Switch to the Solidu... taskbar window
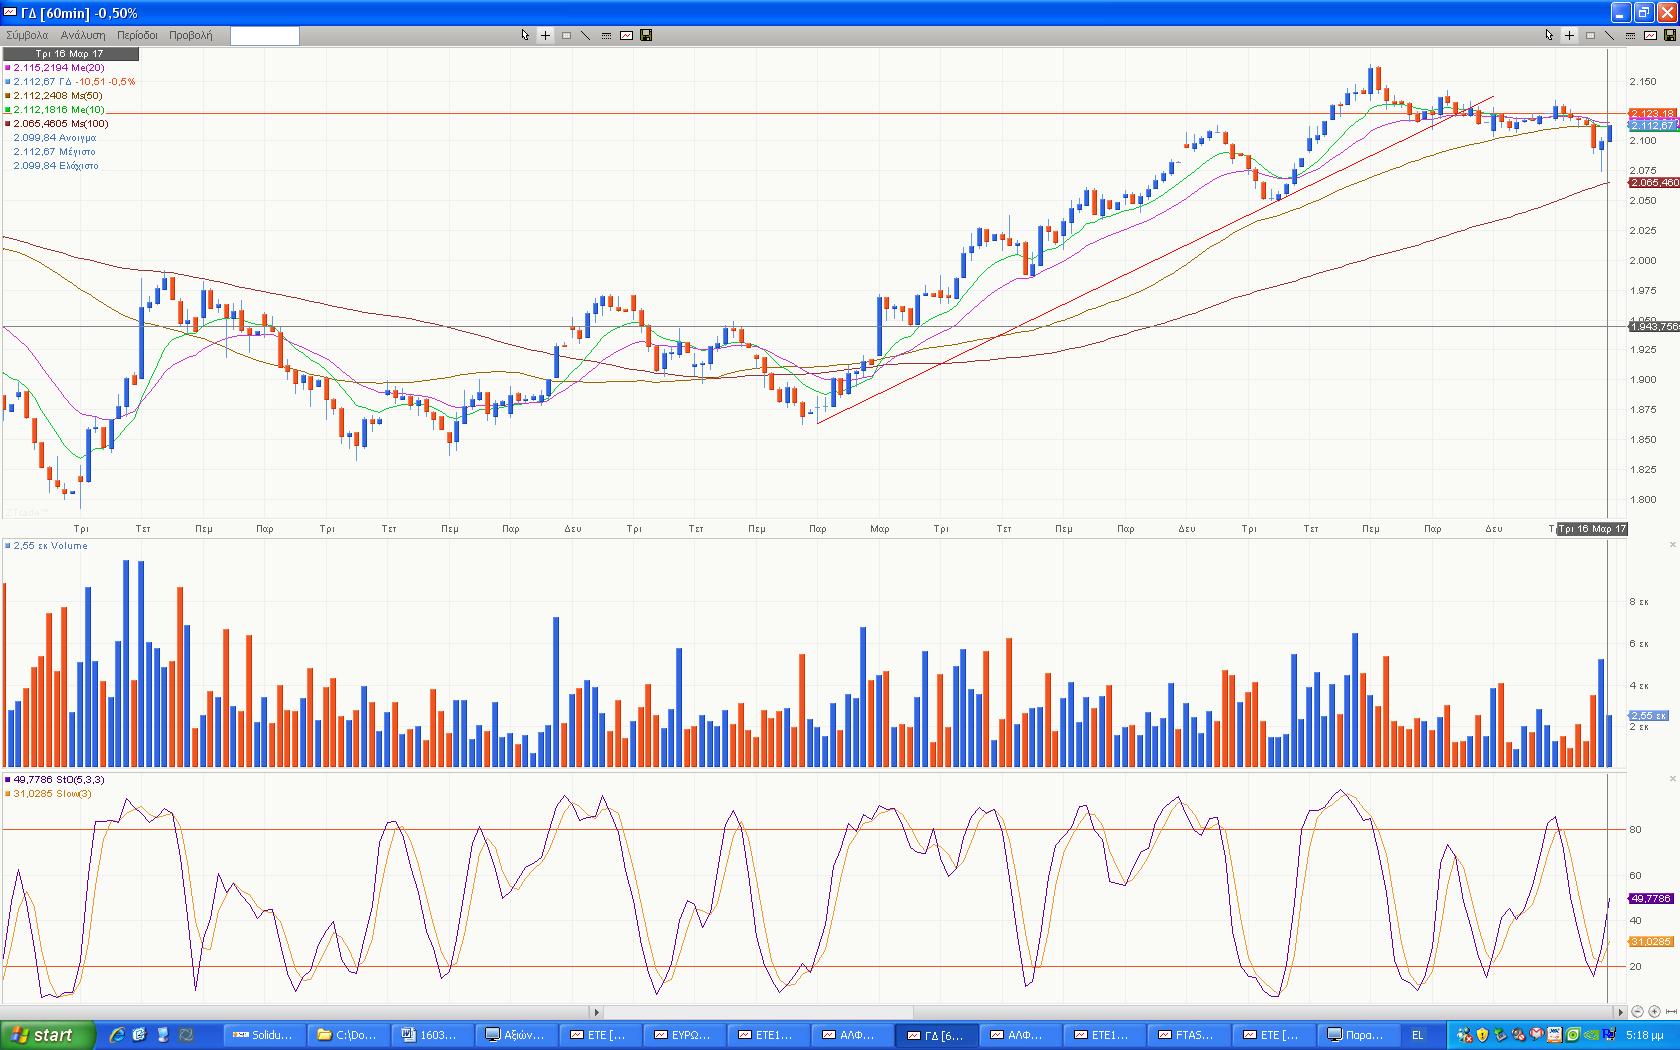This screenshot has height=1050, width=1680. (x=263, y=1035)
